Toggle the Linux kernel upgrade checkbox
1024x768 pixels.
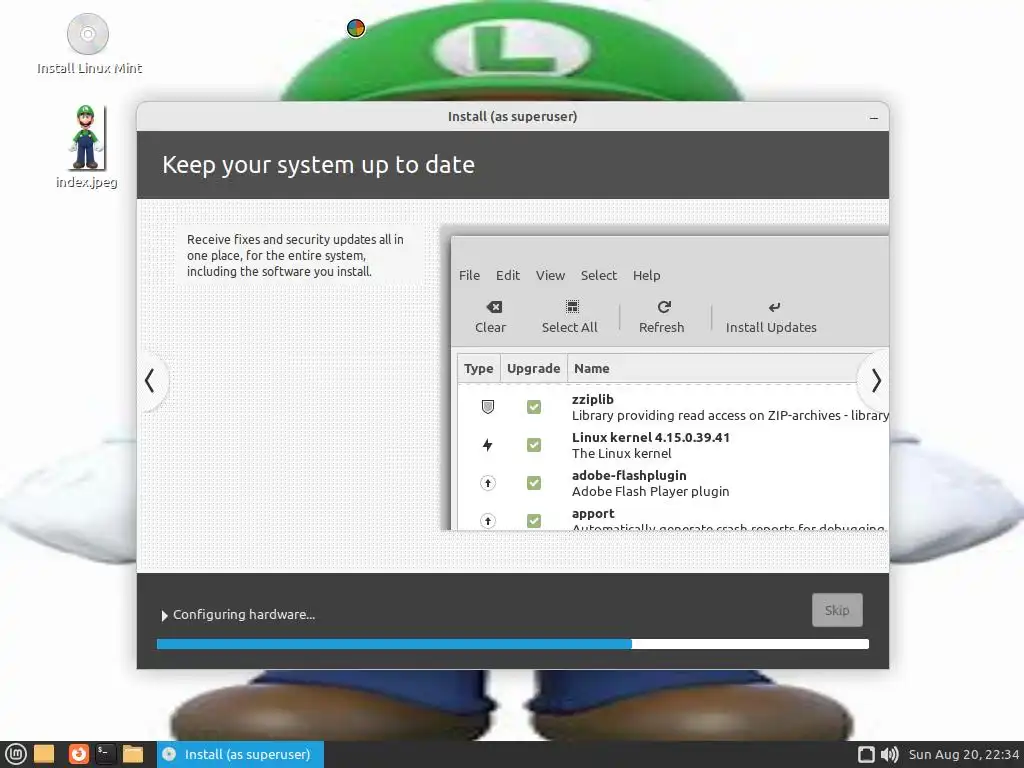click(x=534, y=445)
